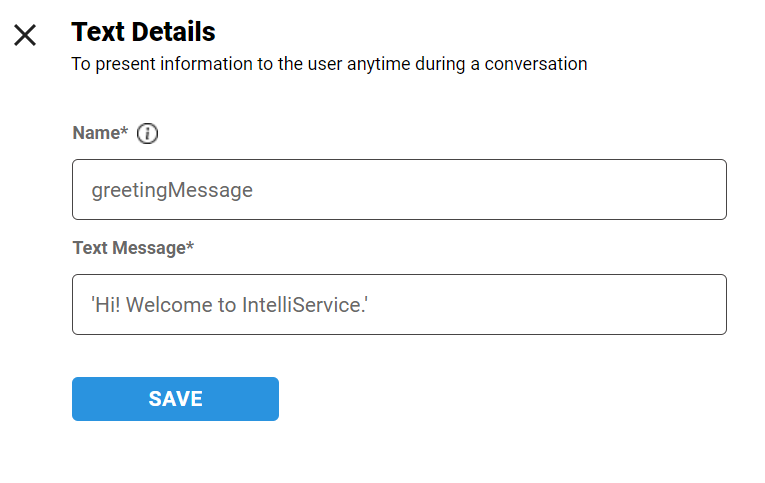Click the "Text Message*" field label

tap(133, 248)
